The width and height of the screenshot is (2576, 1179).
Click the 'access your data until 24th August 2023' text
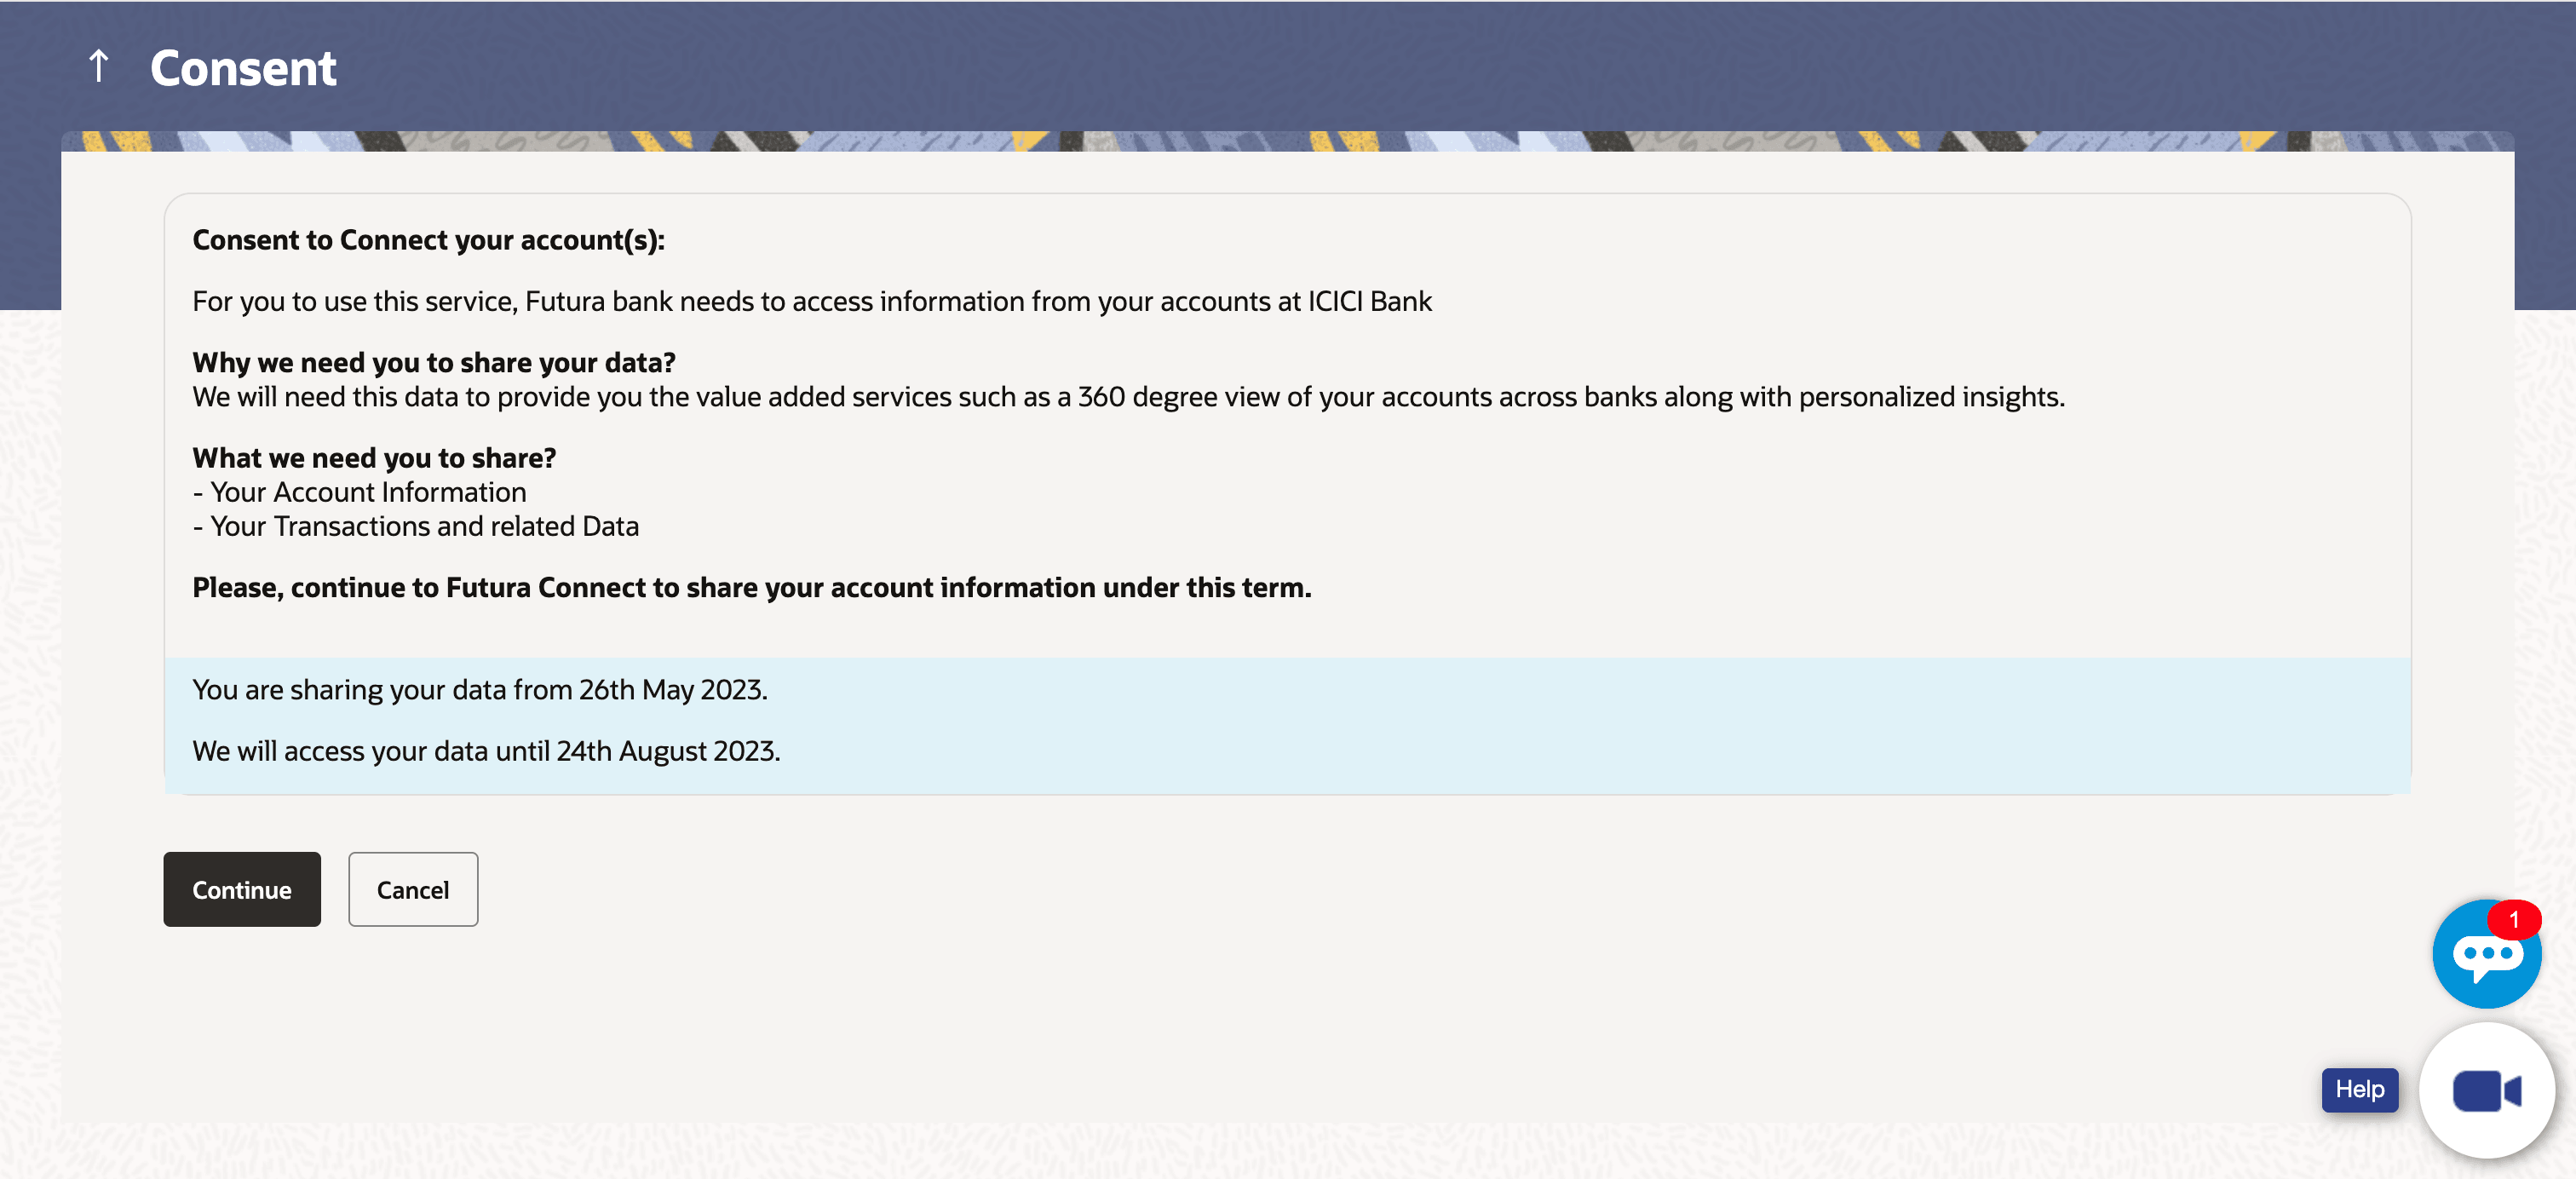tap(486, 751)
